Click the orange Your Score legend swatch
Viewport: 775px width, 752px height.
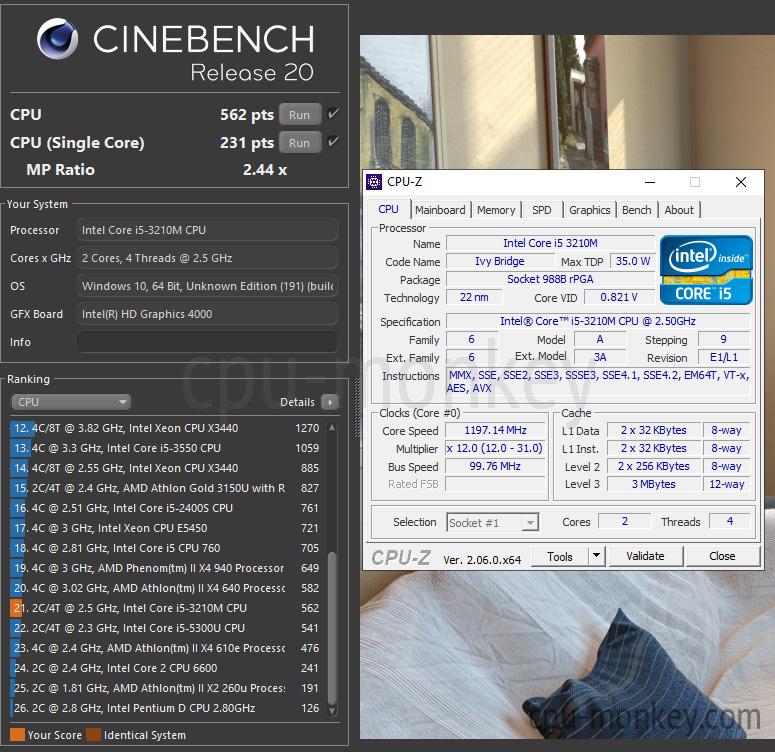(17, 735)
